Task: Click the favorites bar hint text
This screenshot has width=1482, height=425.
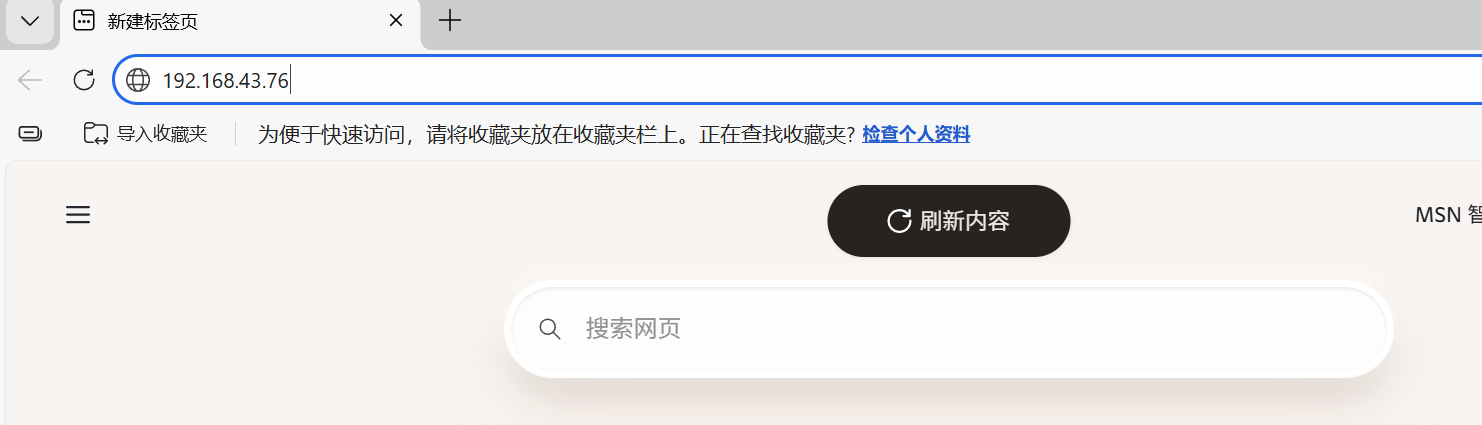Action: (556, 134)
